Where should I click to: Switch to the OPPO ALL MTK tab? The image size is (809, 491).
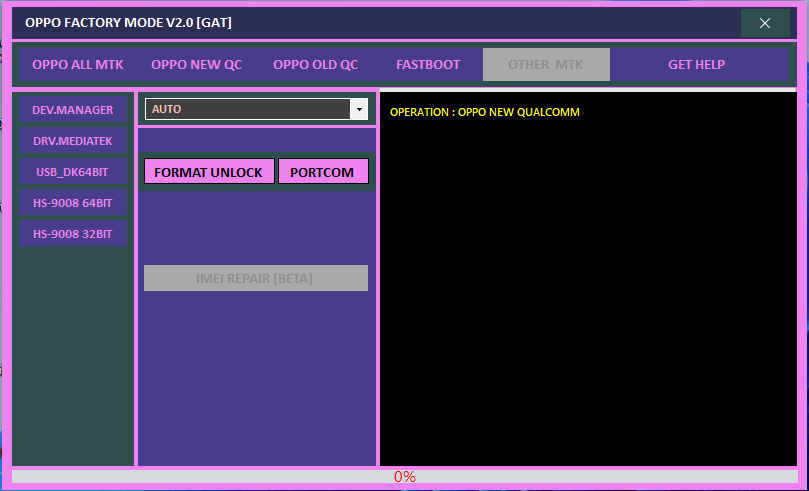click(x=78, y=65)
